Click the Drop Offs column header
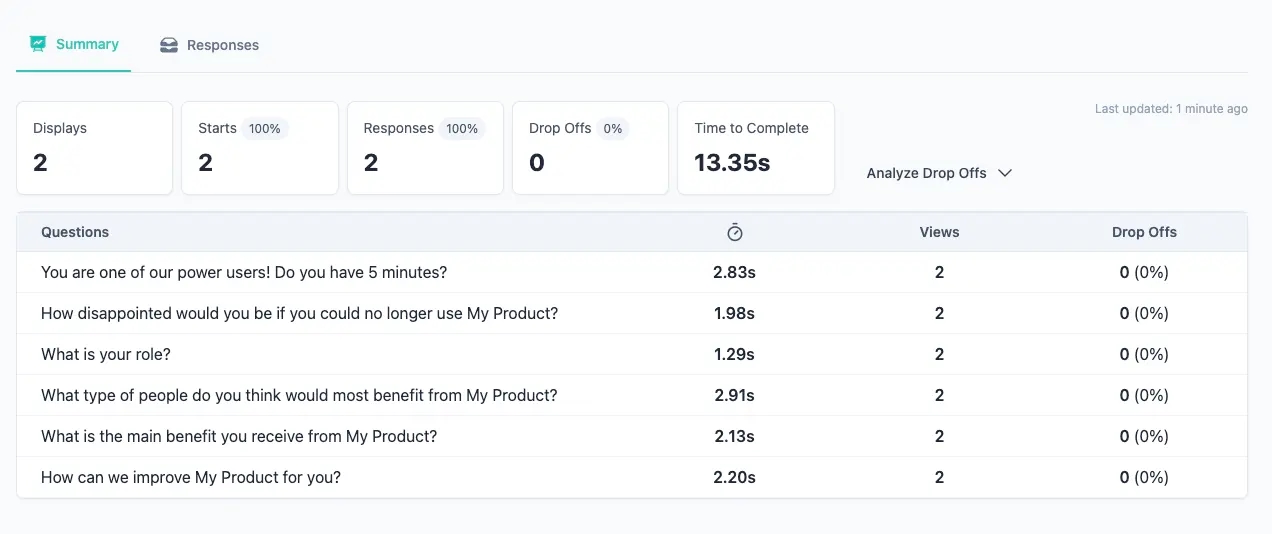 (1144, 232)
